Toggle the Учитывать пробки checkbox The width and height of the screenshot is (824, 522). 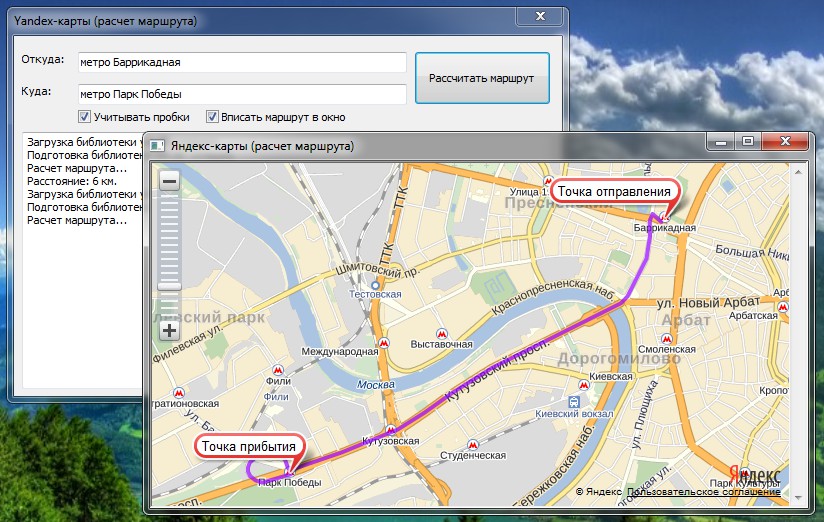pos(84,117)
